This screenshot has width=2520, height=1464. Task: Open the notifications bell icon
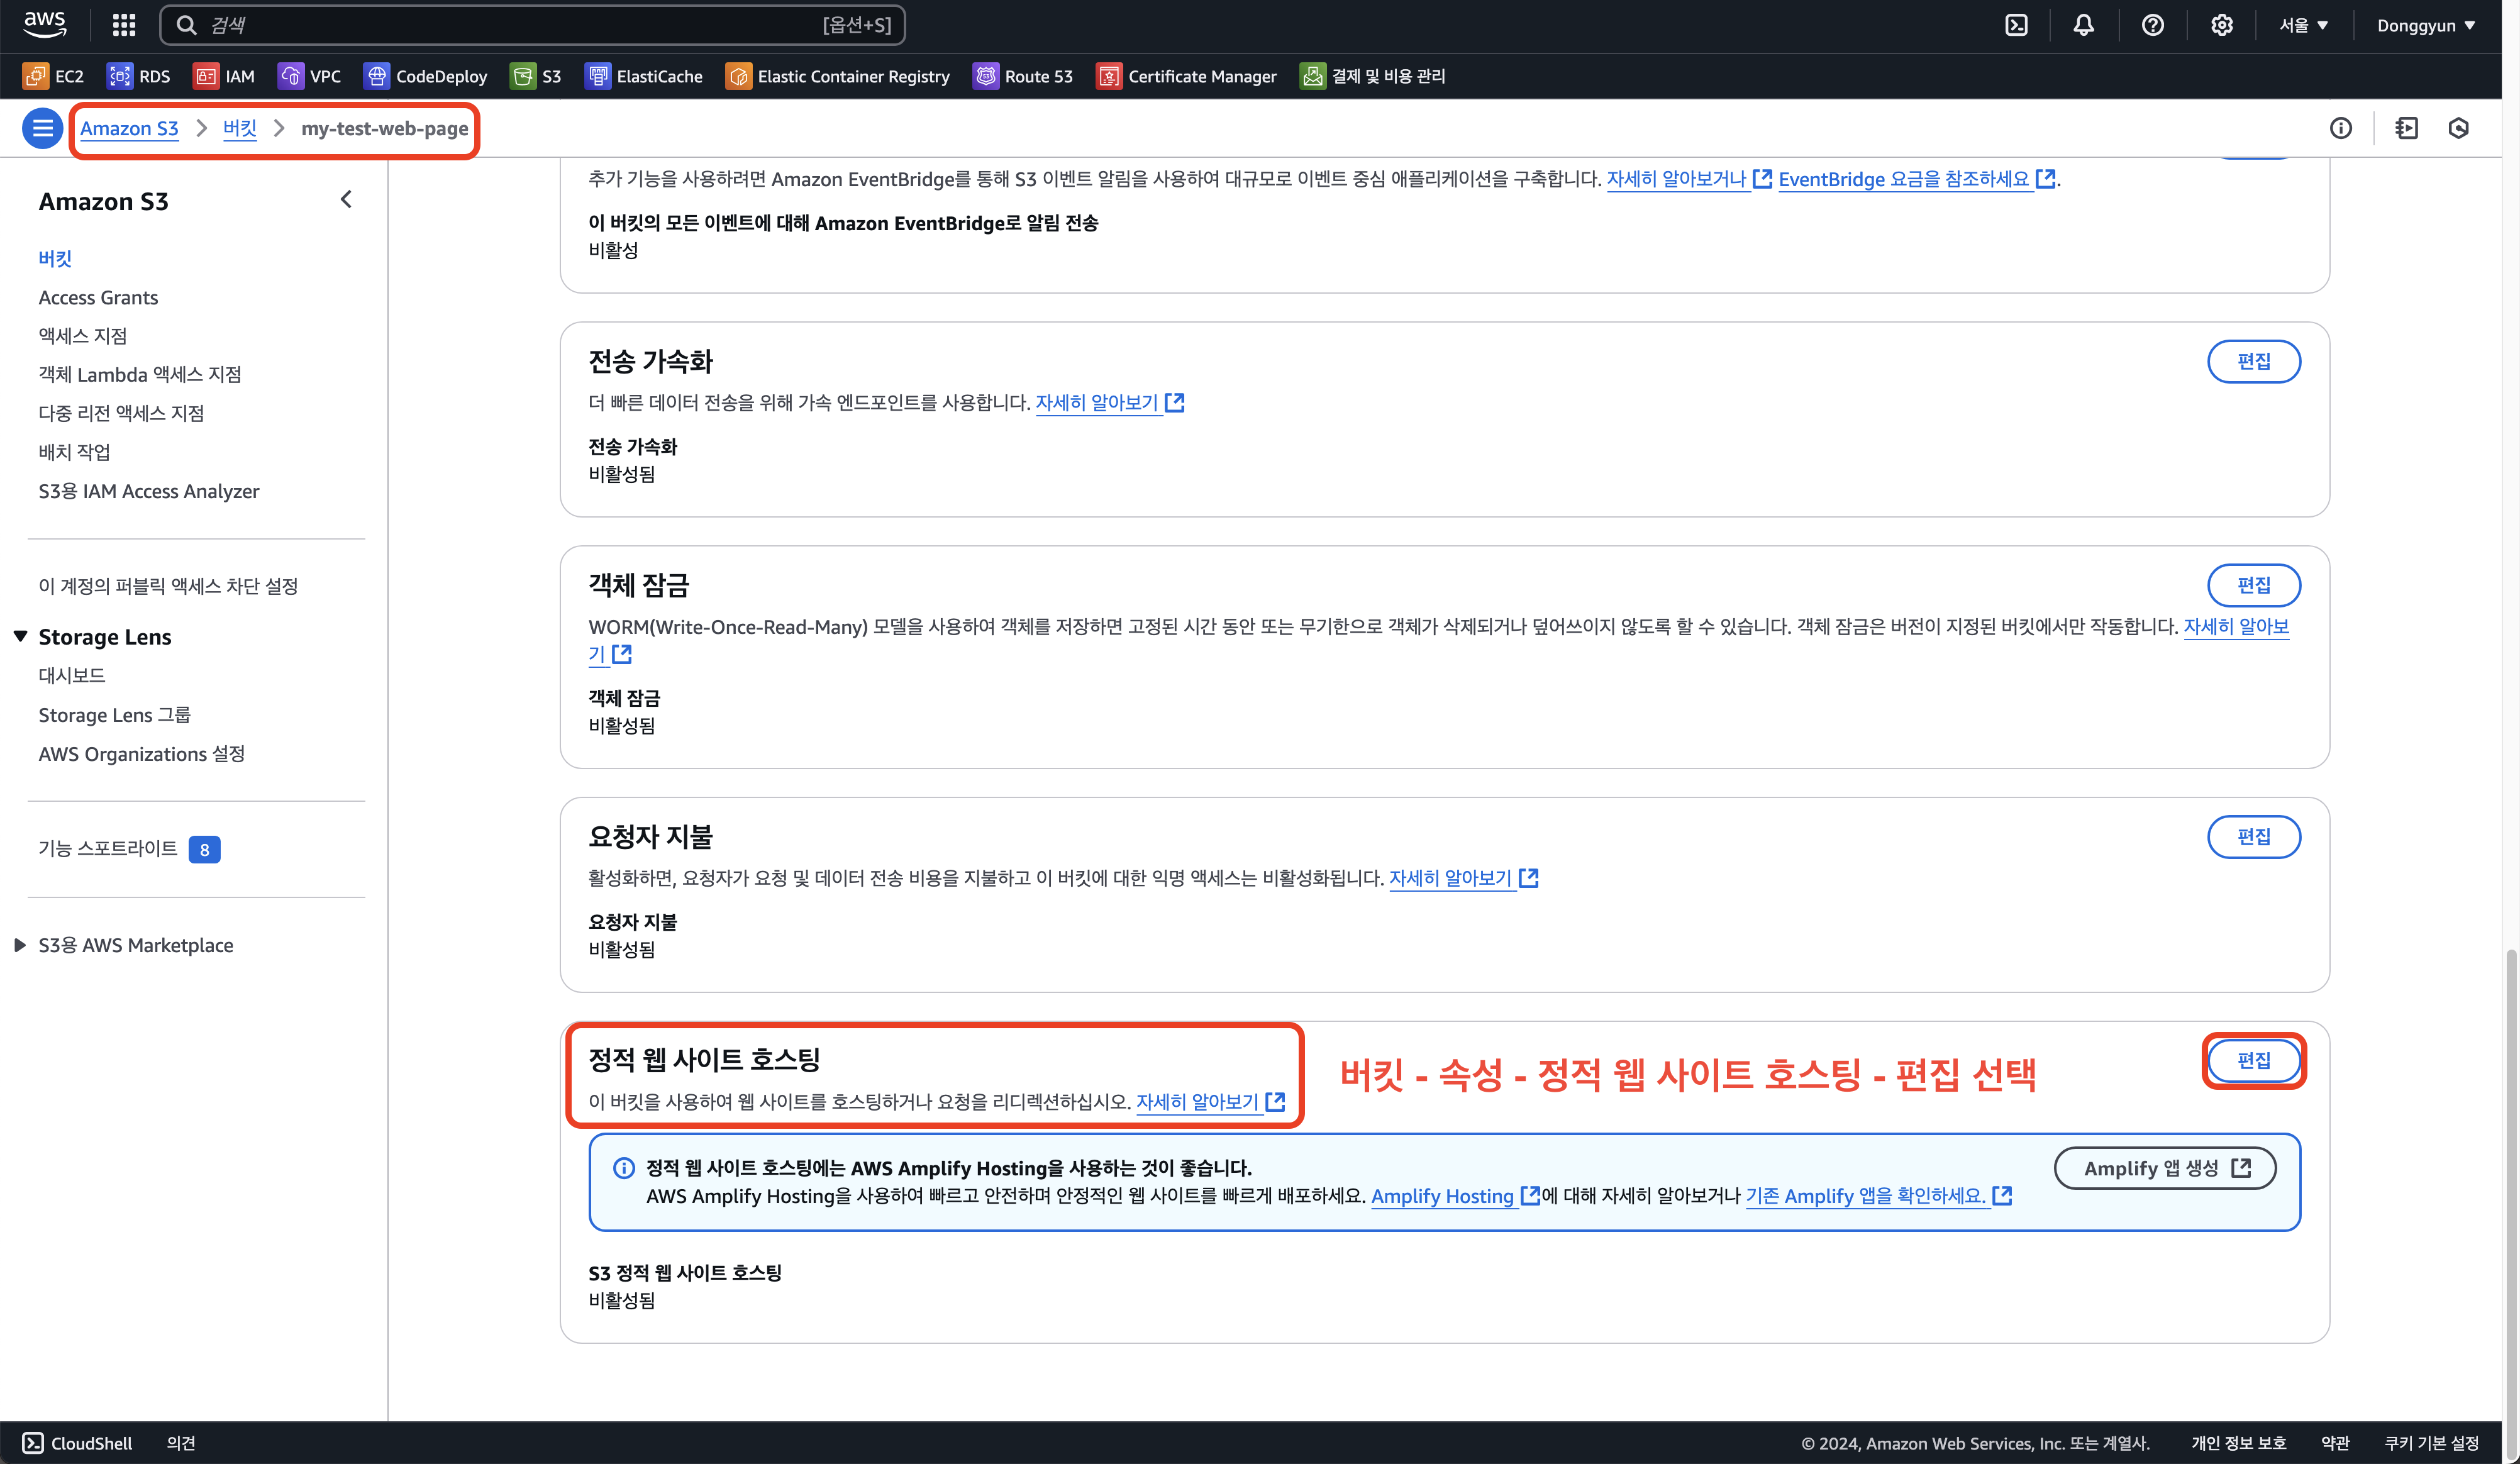(x=2083, y=25)
